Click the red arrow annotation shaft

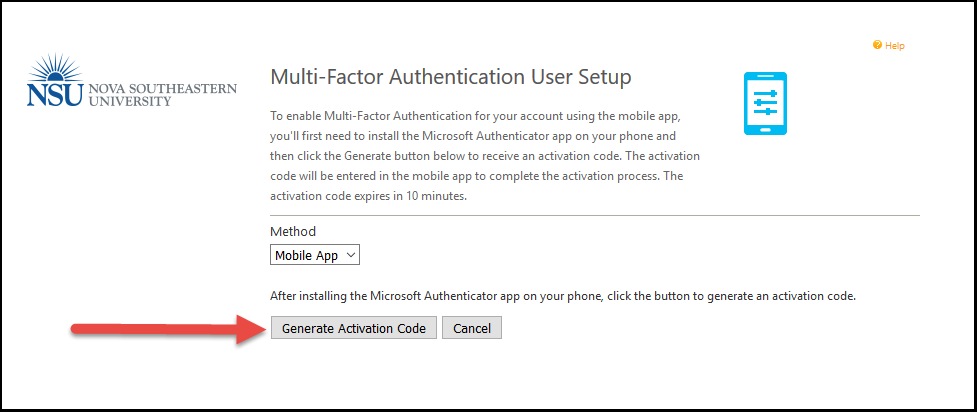click(153, 328)
